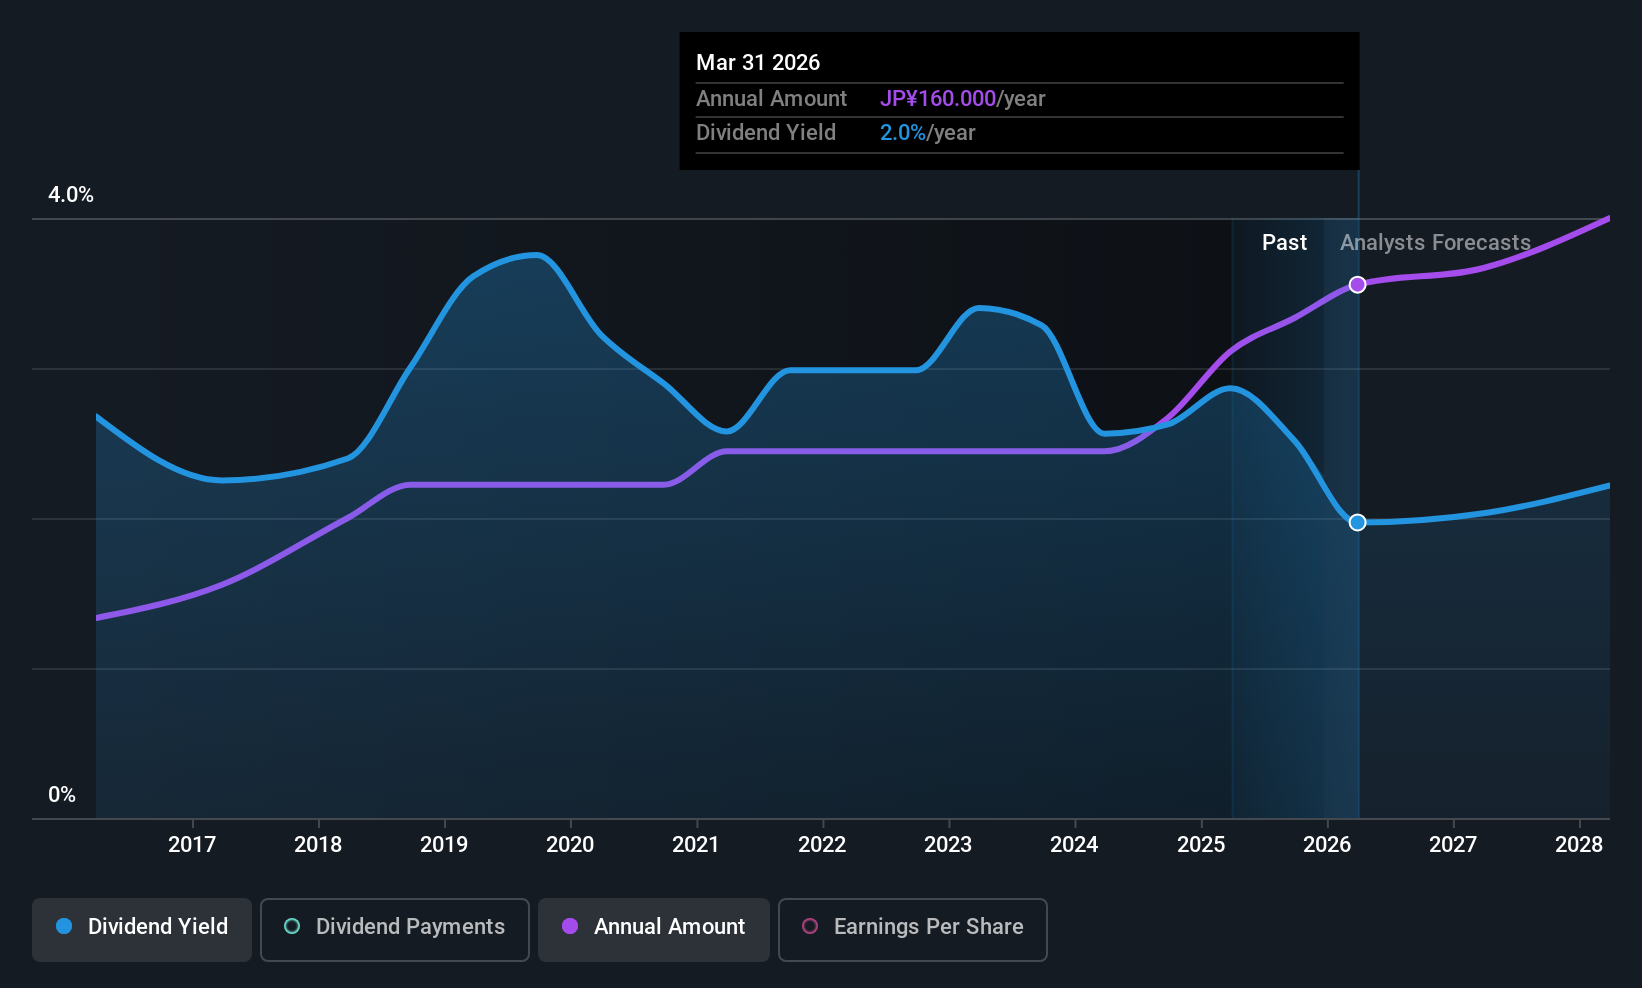Select the blue data point marker on chart
Viewport: 1642px width, 988px height.
pos(1357,522)
